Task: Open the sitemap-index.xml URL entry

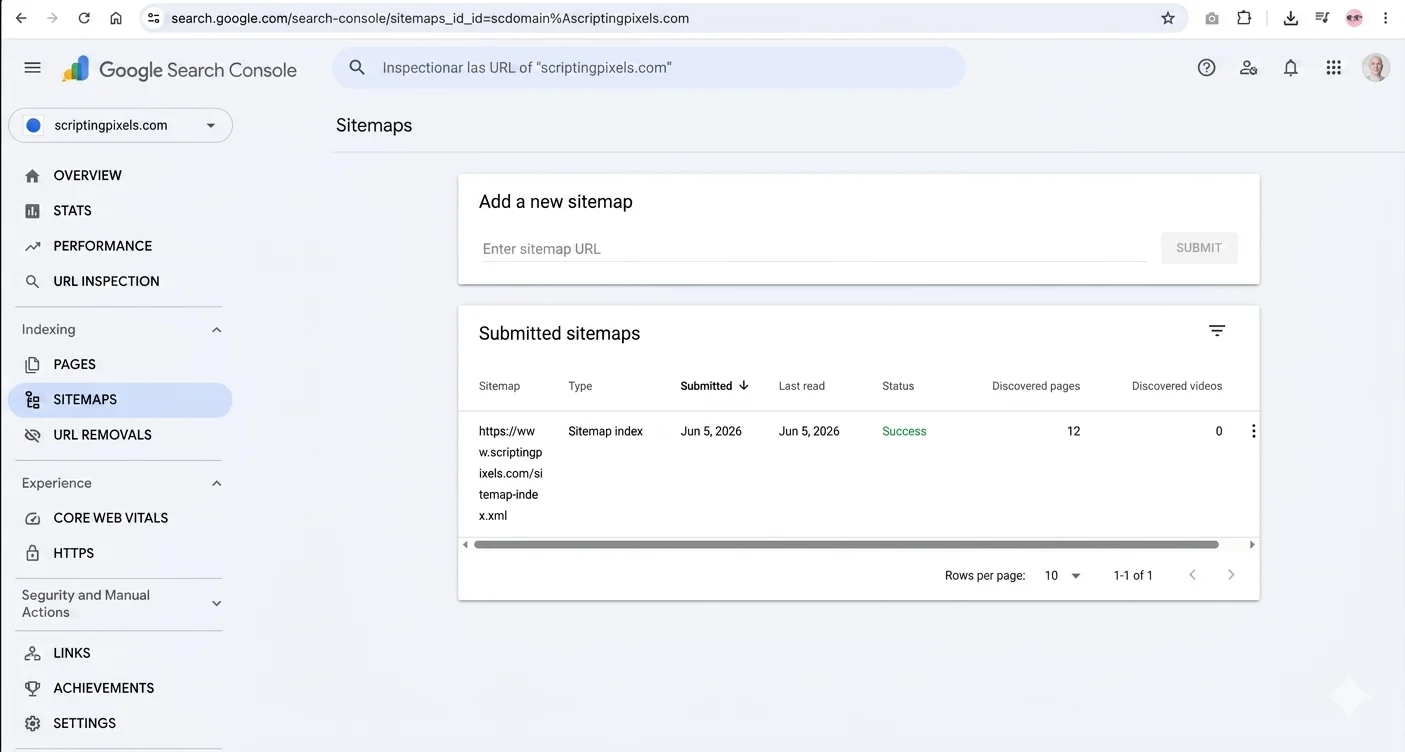Action: pos(510,474)
